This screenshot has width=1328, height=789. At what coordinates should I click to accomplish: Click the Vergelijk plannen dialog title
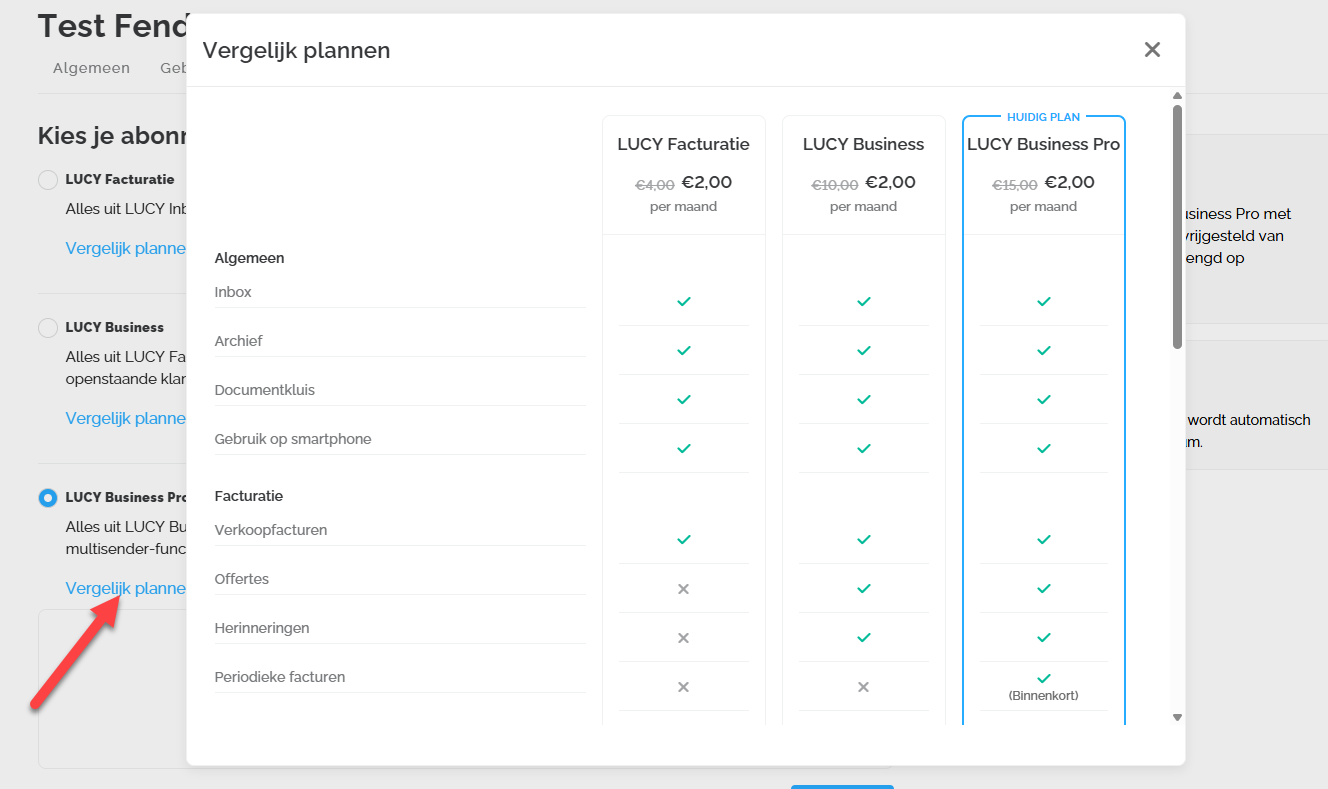pyautogui.click(x=296, y=50)
